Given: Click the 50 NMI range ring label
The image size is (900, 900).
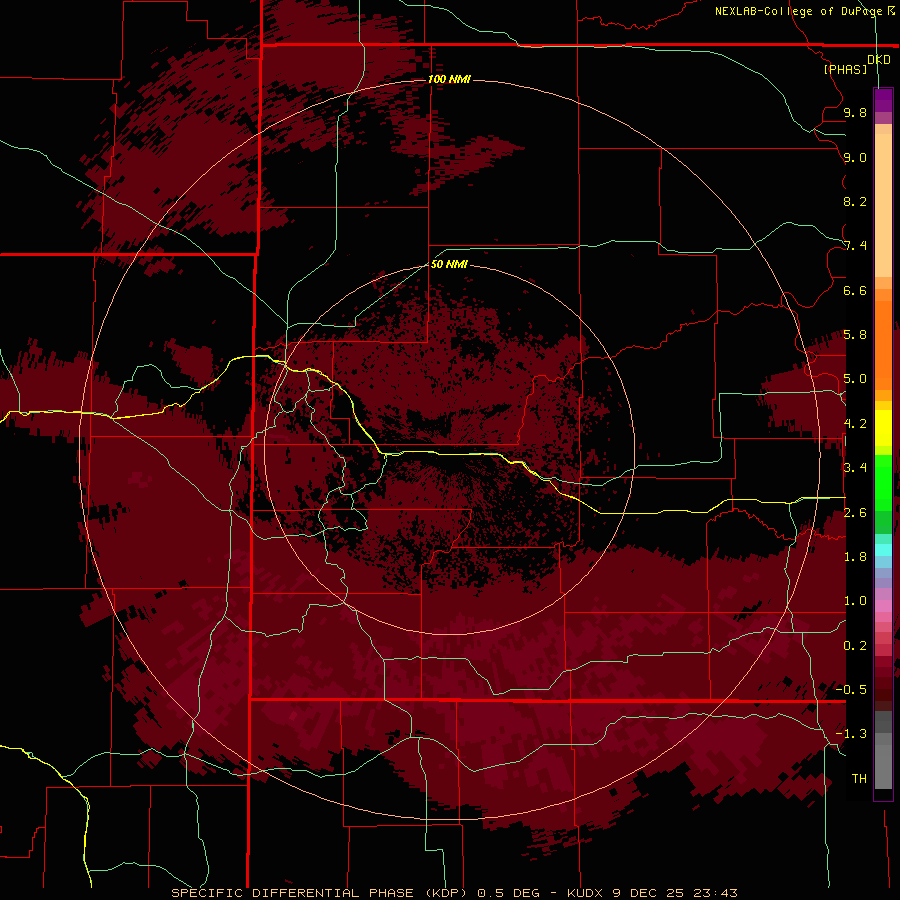Looking at the screenshot, I should pyautogui.click(x=449, y=264).
